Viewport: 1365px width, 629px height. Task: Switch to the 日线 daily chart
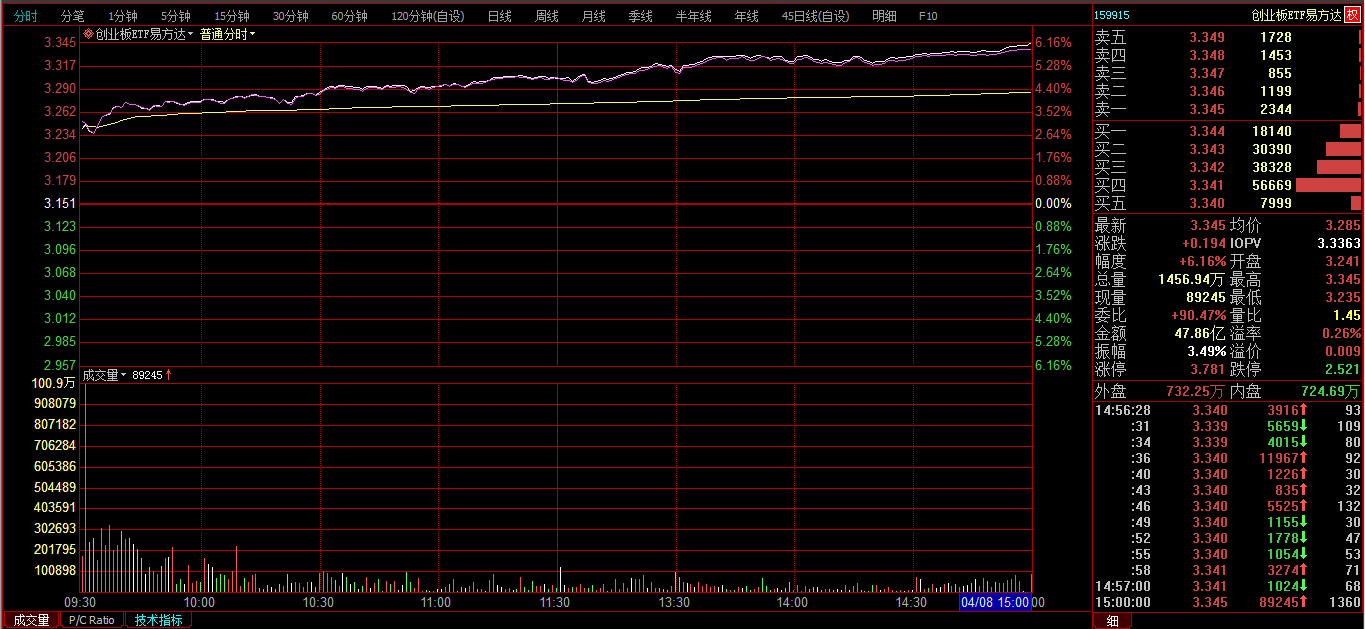pos(499,16)
